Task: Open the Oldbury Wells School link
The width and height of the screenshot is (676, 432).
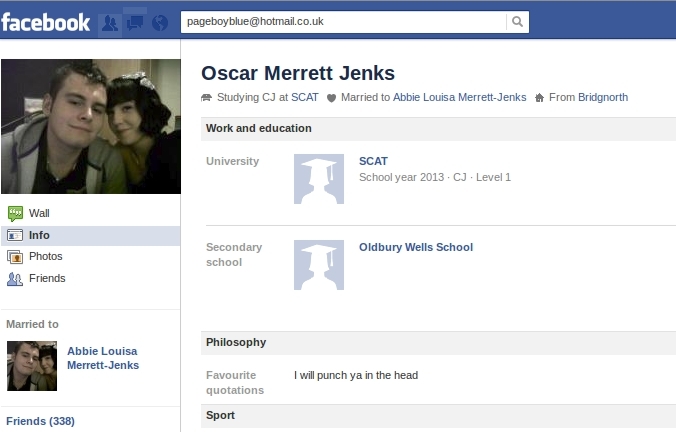Action: coord(416,247)
